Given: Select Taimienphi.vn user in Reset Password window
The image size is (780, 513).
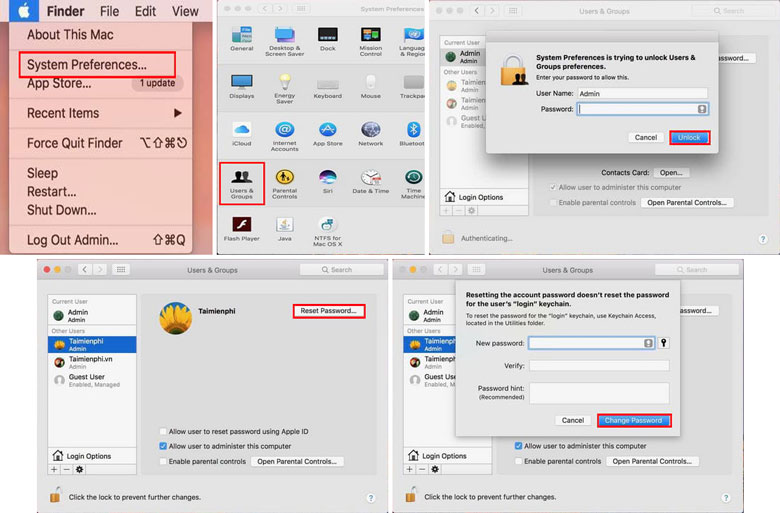Looking at the screenshot, I should click(x=92, y=362).
